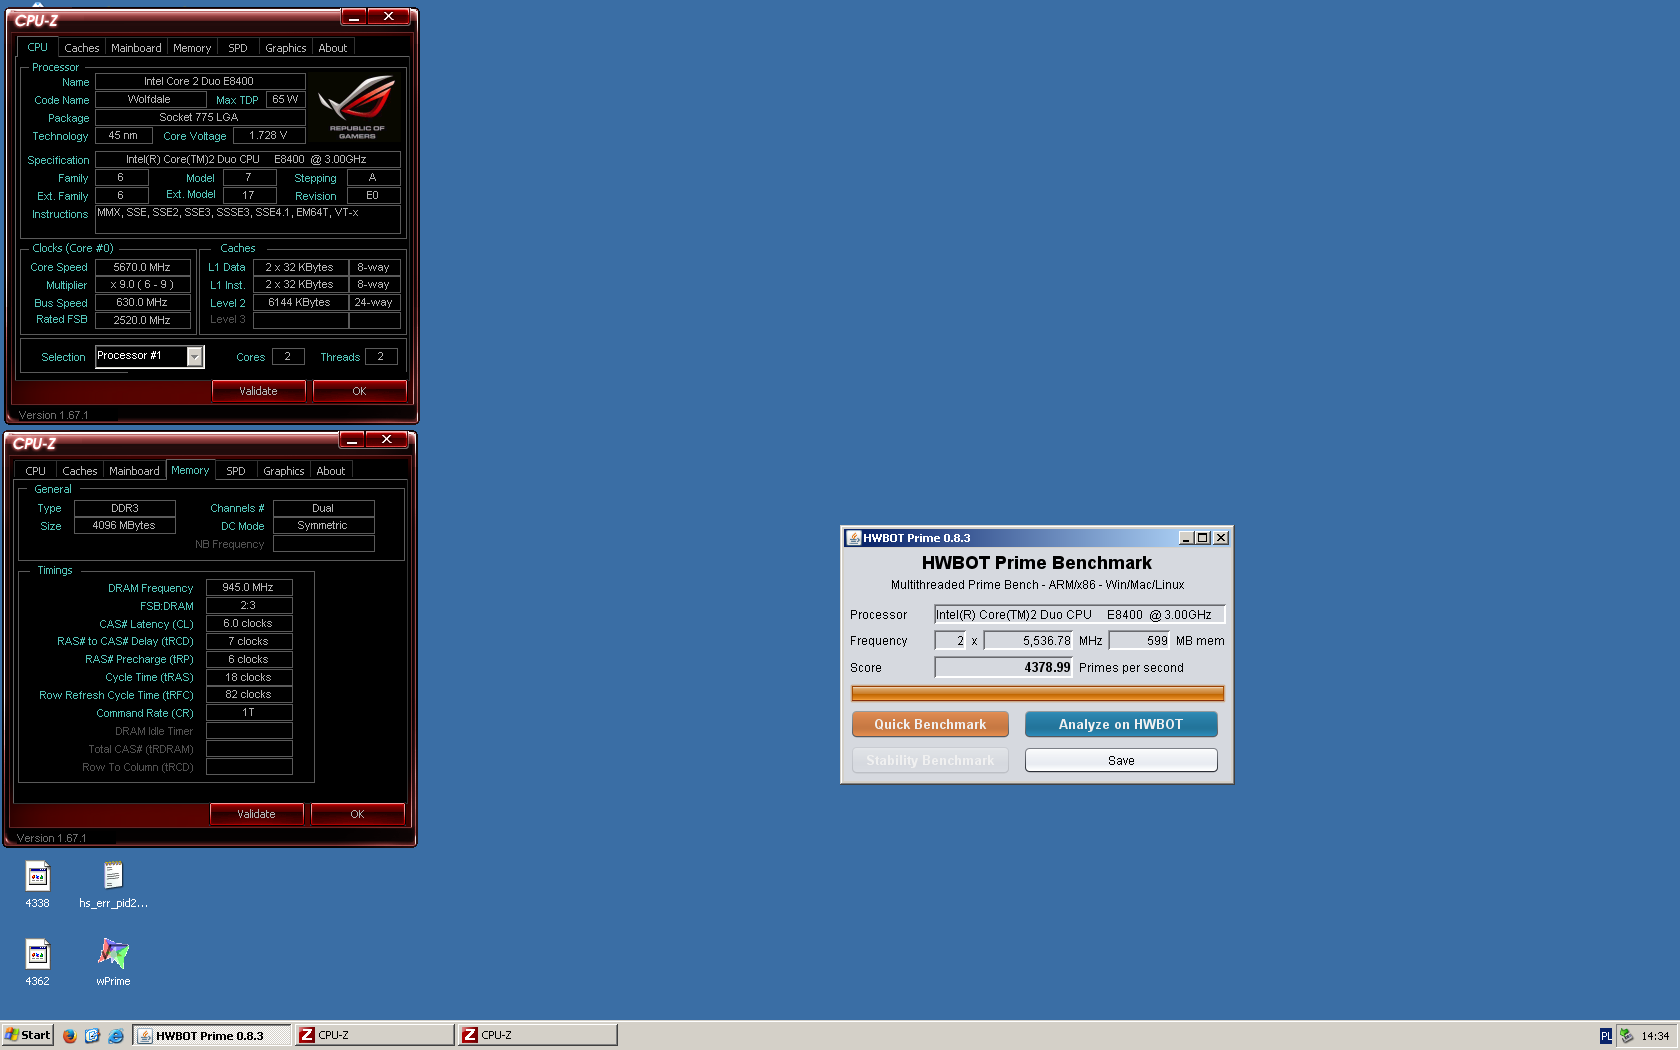Click the CAS# Latency 6.0 clocks value
Screen dimensions: 1680x1050
[x=248, y=623]
